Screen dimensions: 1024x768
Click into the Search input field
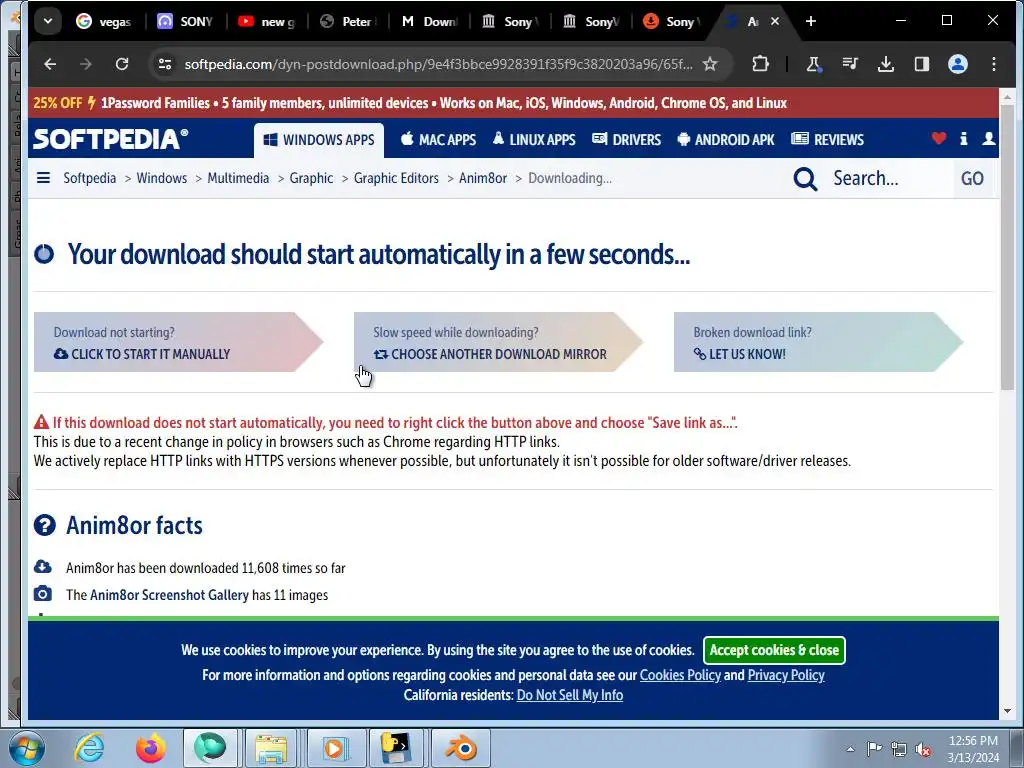(x=888, y=178)
